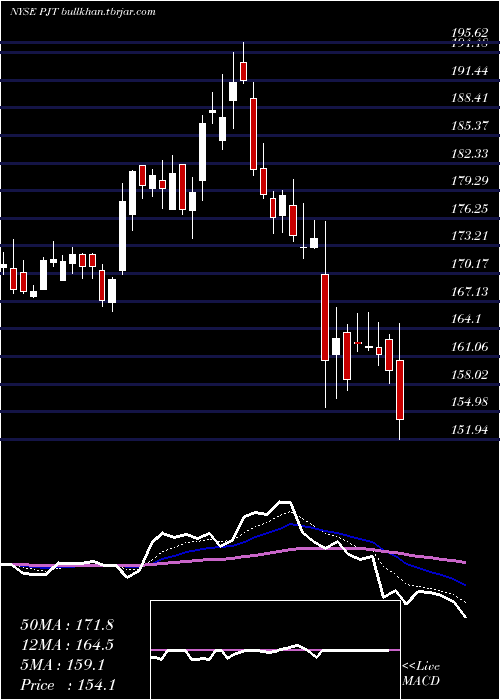Viewport: 500px width, 700px height.
Task: Click the 170.17 price level label
Action: point(470,264)
